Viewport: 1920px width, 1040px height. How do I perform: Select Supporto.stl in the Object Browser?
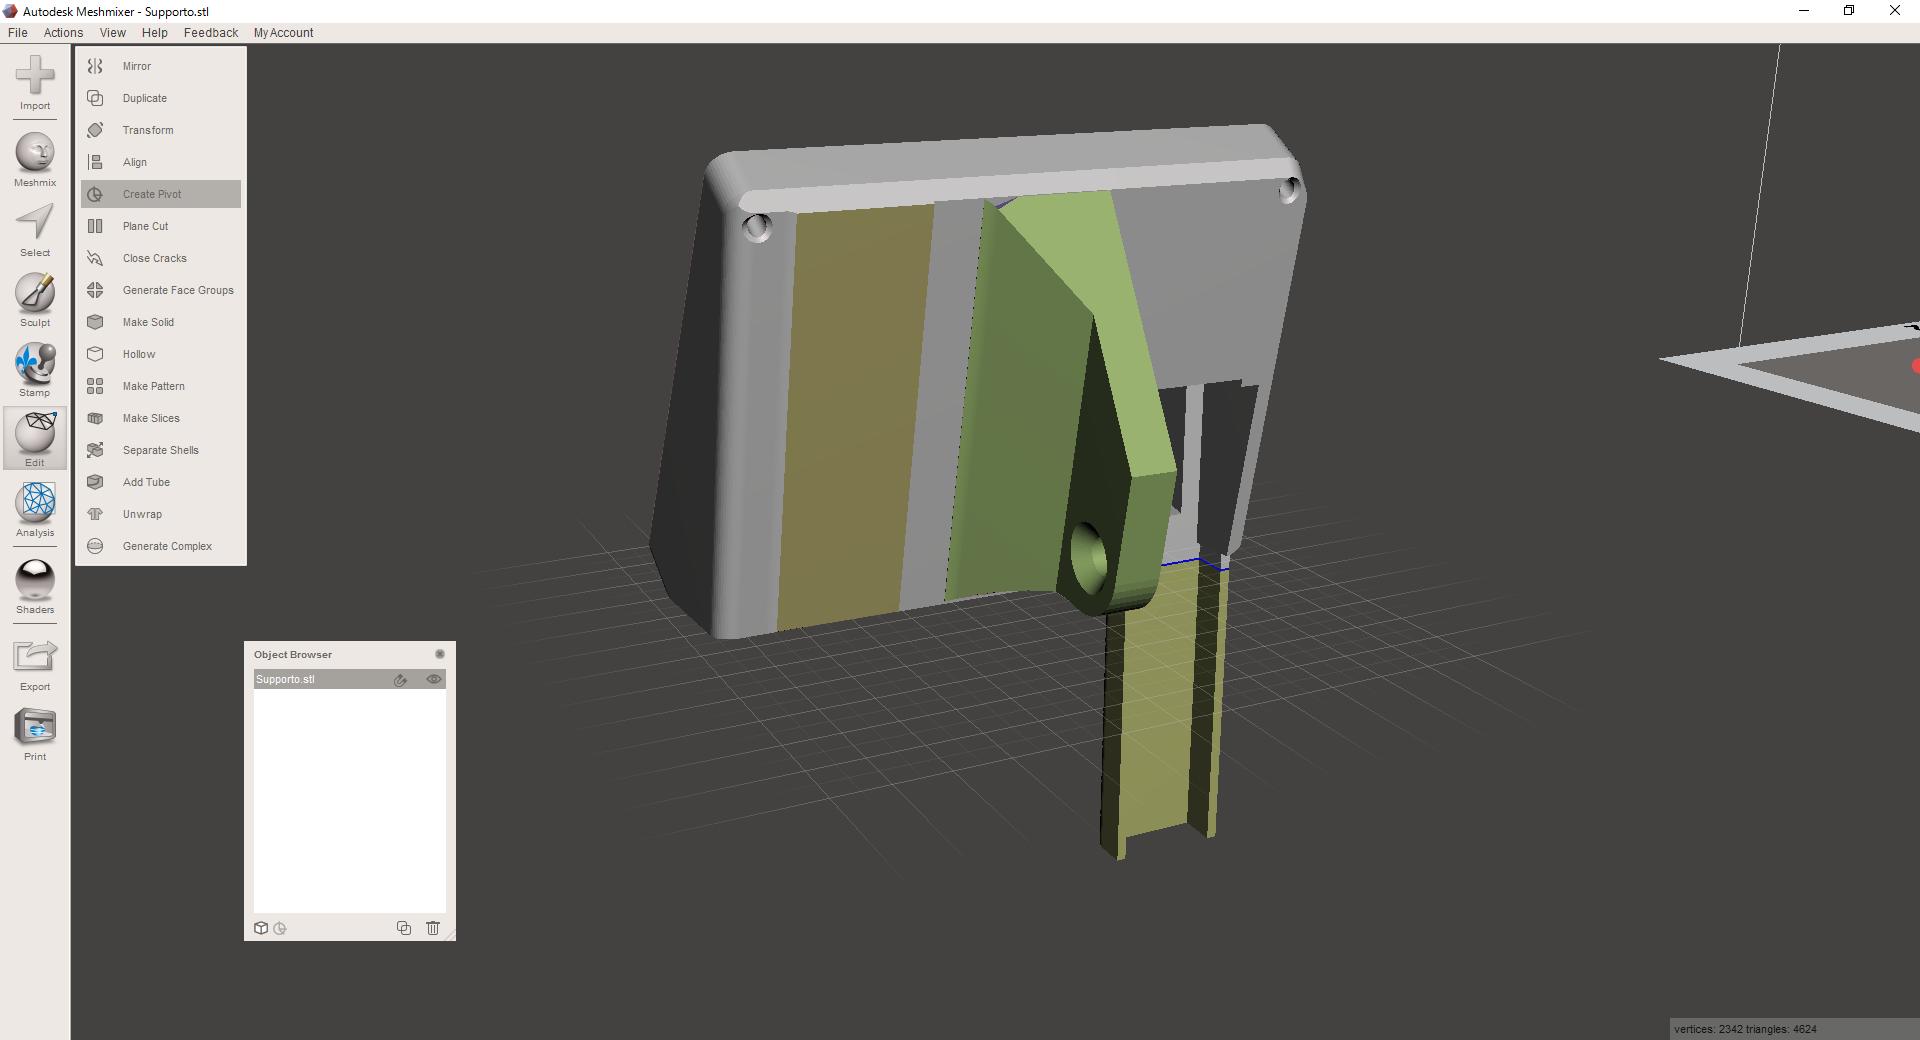point(349,679)
